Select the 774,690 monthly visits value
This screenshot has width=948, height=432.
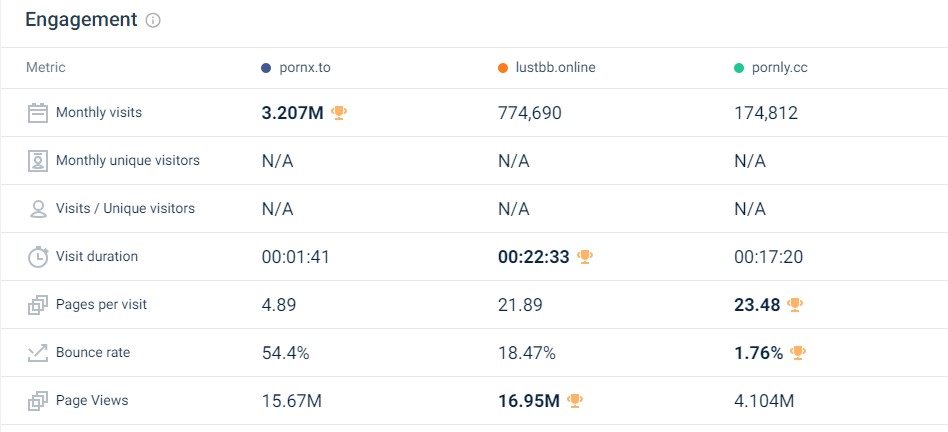[530, 113]
